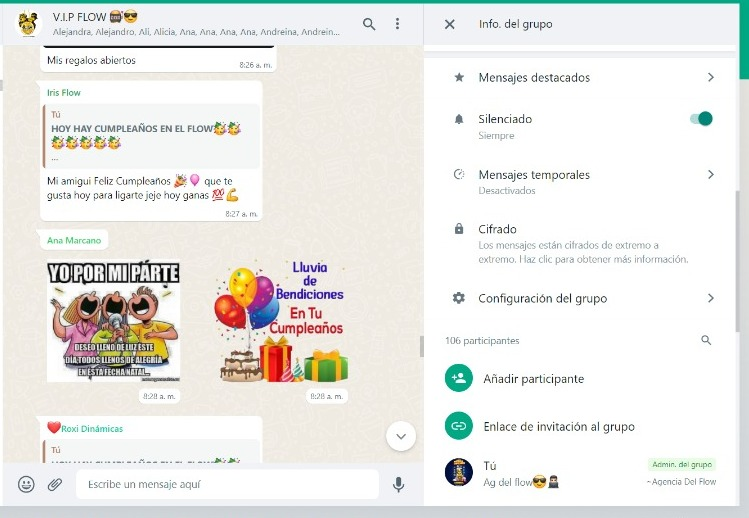Click the Enlace de invitación link icon
Image resolution: width=749 pixels, height=518 pixels.
[459, 426]
